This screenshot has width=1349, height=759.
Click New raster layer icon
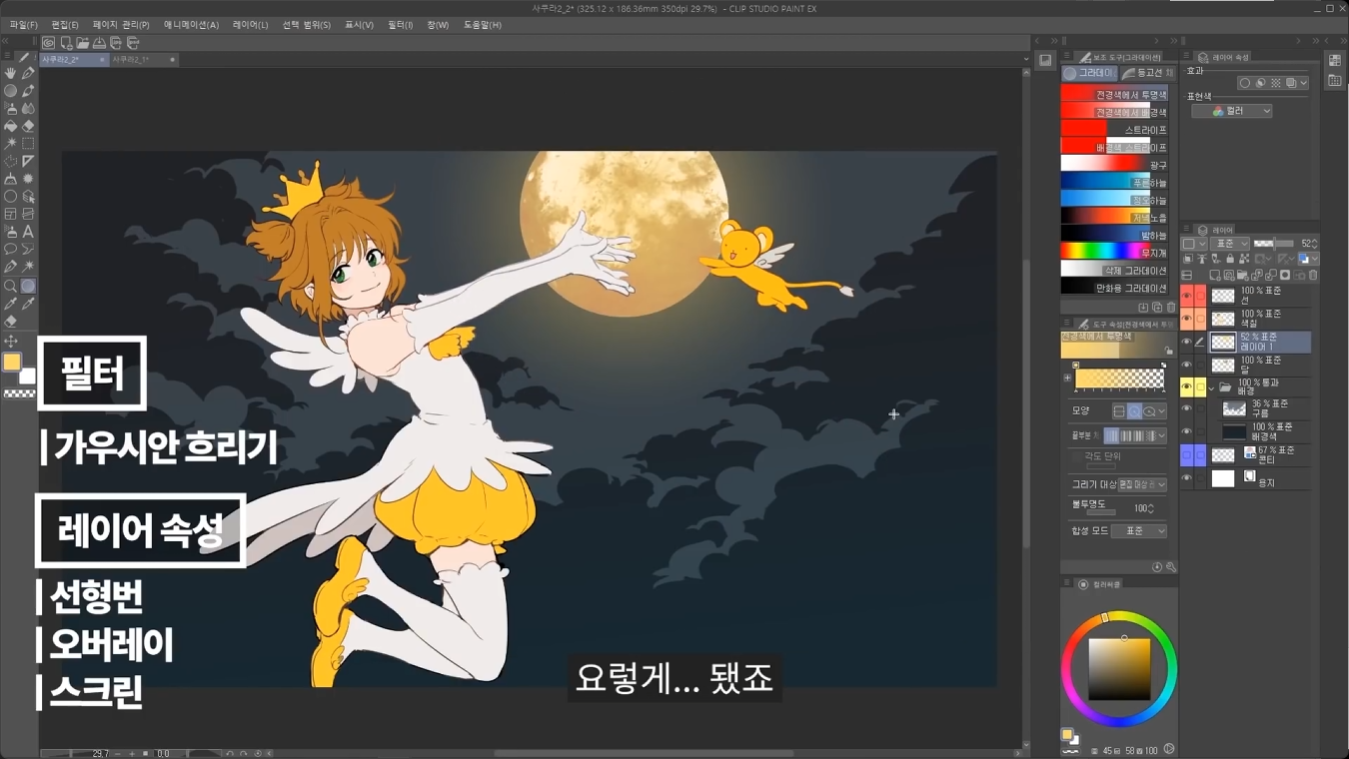[x=1214, y=275]
